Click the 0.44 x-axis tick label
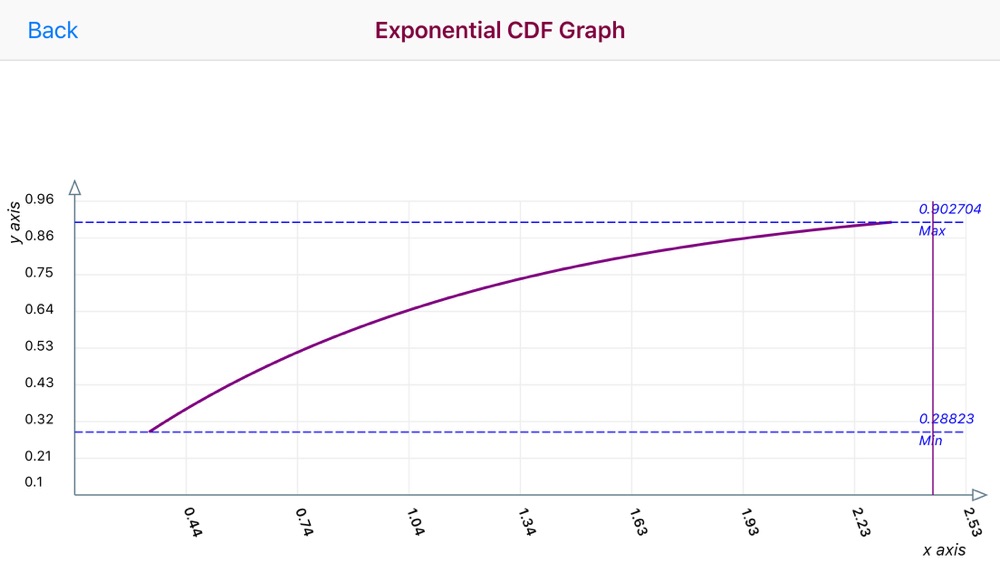The width and height of the screenshot is (1000, 563). pos(193,522)
